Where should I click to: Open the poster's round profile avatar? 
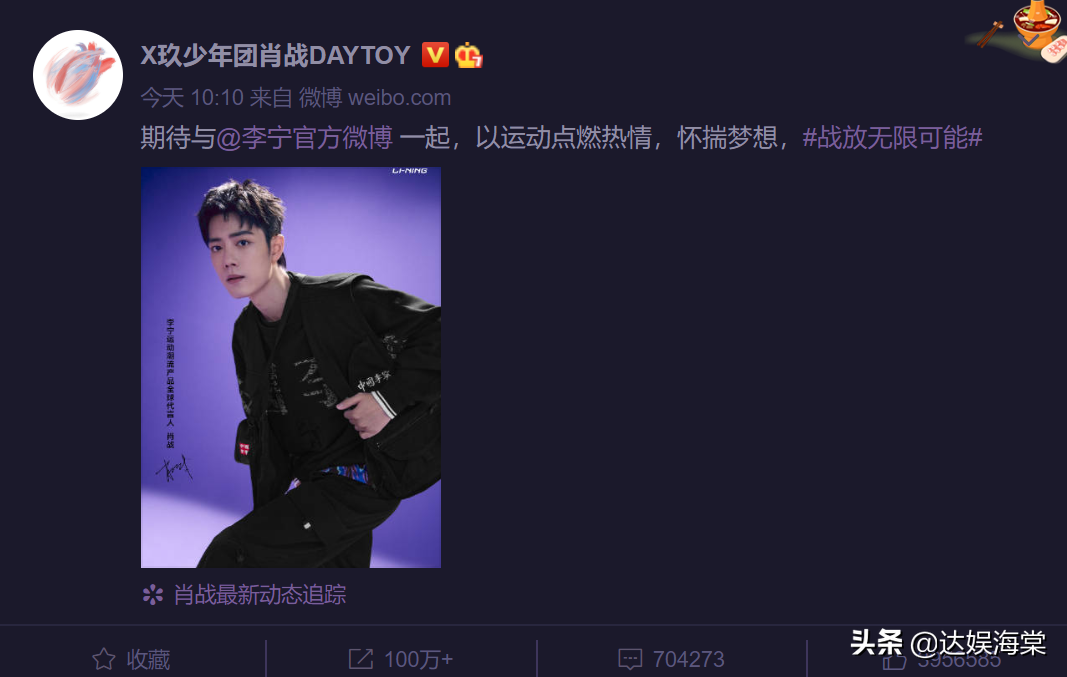click(78, 75)
